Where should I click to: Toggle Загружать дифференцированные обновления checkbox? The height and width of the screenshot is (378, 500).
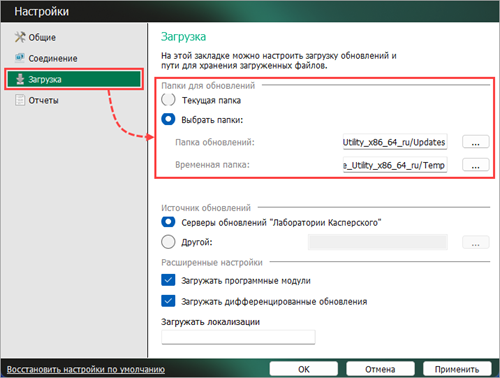pyautogui.click(x=168, y=301)
